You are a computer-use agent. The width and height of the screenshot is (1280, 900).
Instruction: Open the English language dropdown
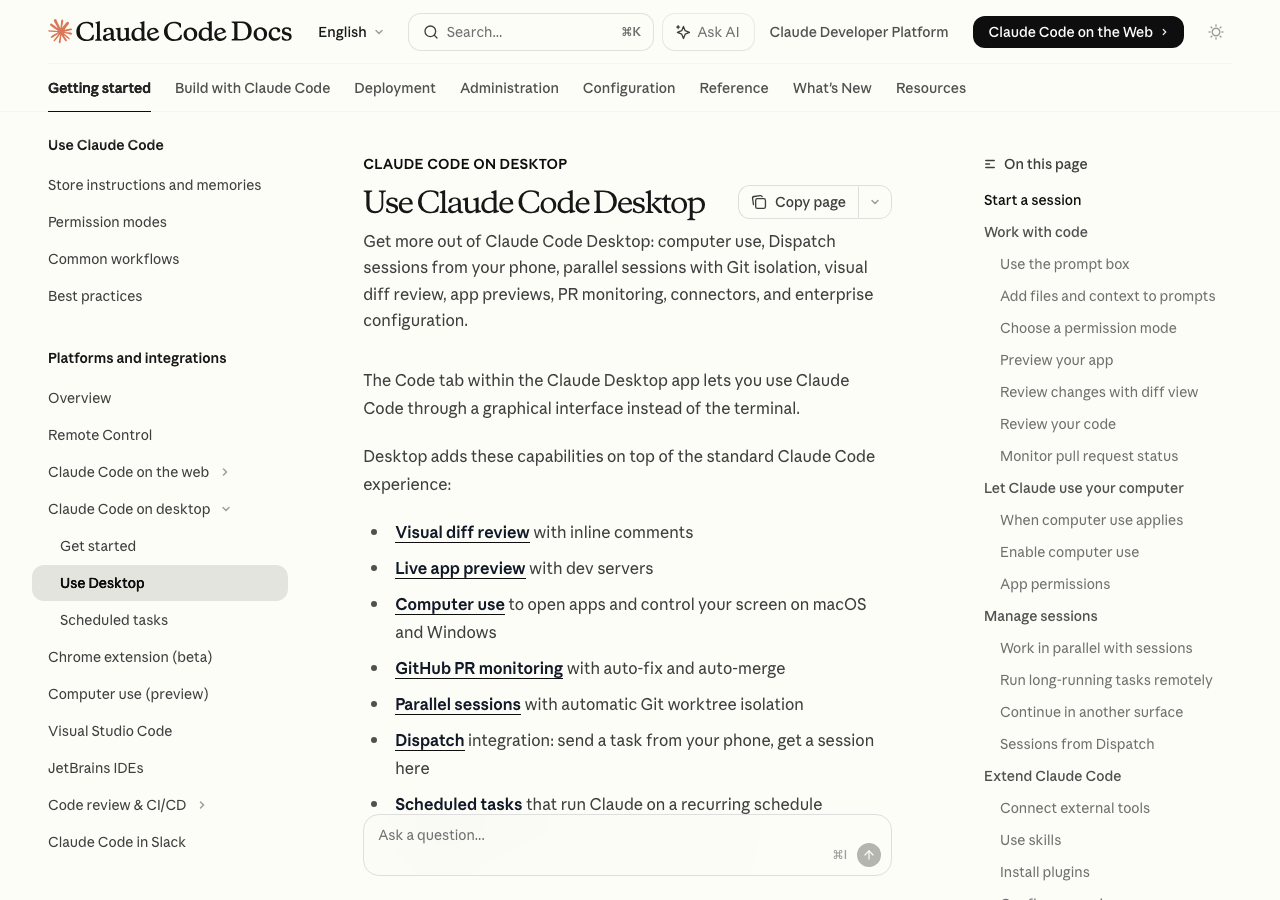349,31
